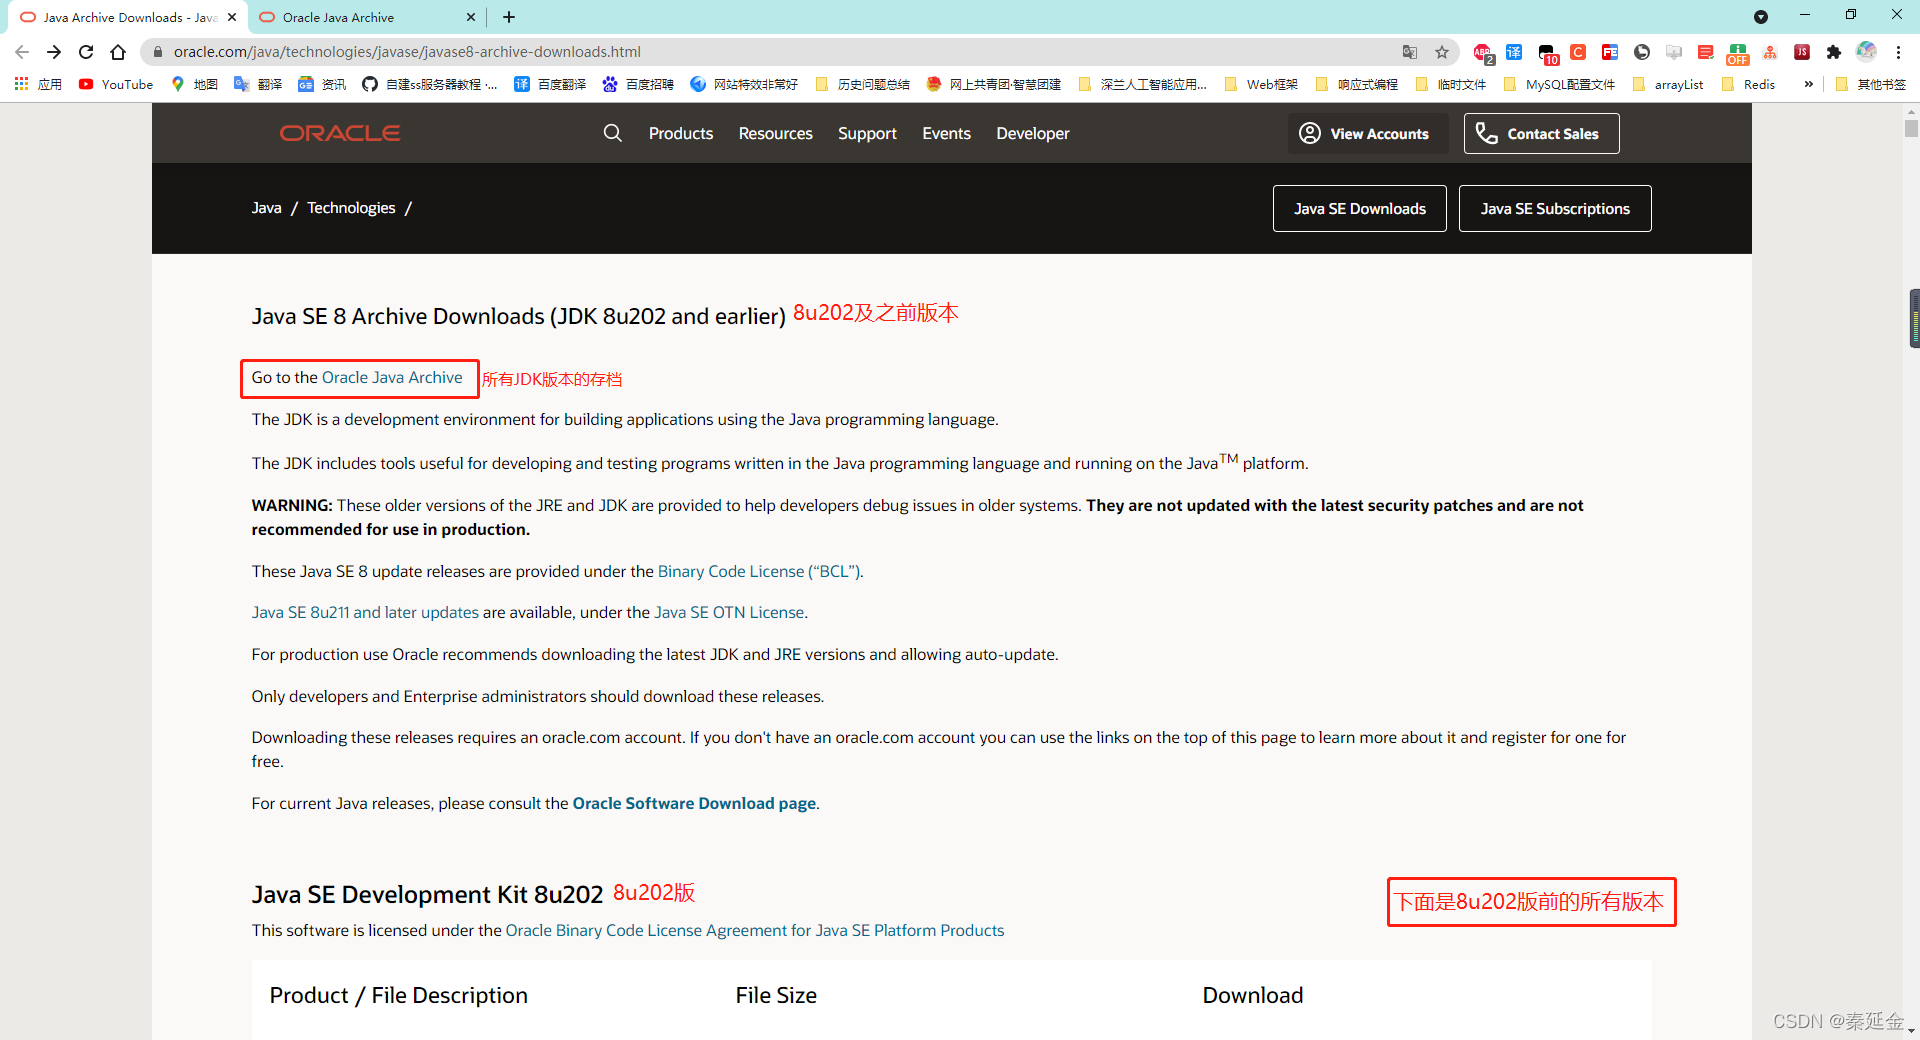The image size is (1920, 1040).
Task: Close the Java Archive Downloads tab
Action: tap(232, 17)
